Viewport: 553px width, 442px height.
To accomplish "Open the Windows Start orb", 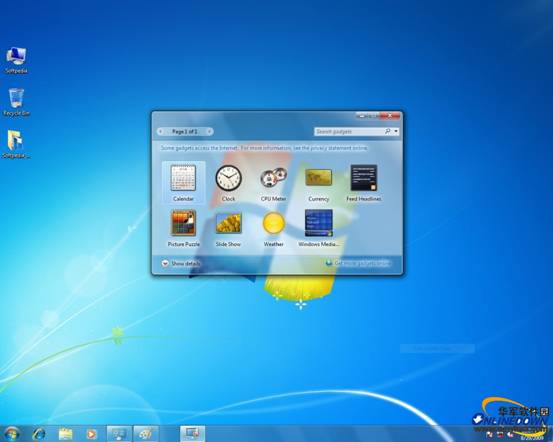I will 11,434.
